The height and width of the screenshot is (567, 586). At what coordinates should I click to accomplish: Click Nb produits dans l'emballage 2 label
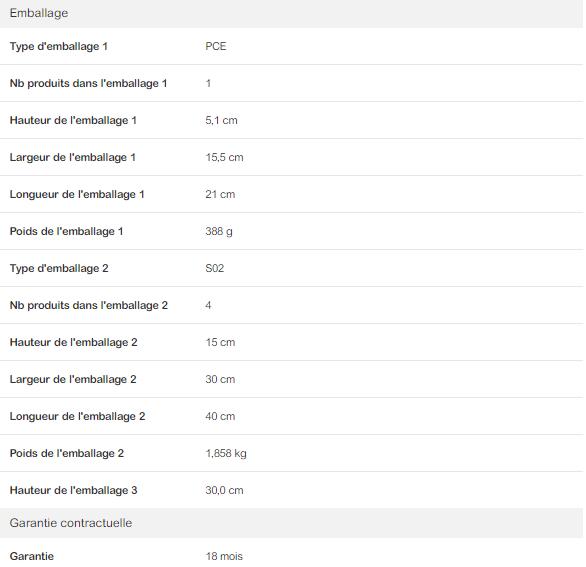point(89,305)
